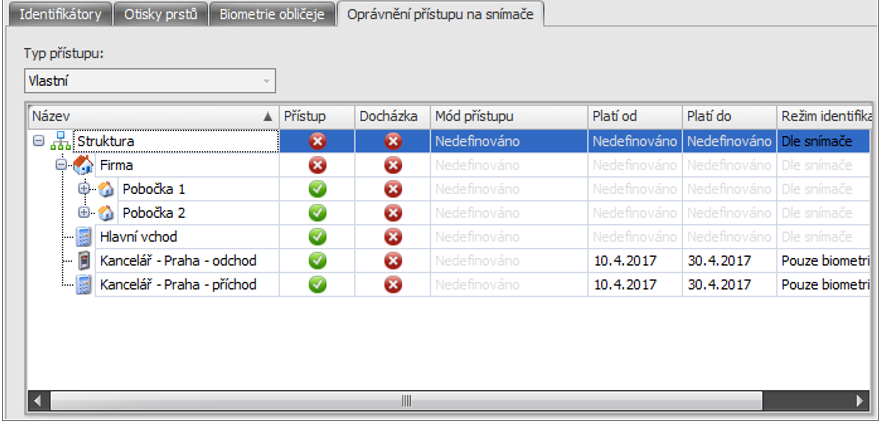This screenshot has width=880, height=423.
Task: Click the Platí do column header
Action: 729,117
